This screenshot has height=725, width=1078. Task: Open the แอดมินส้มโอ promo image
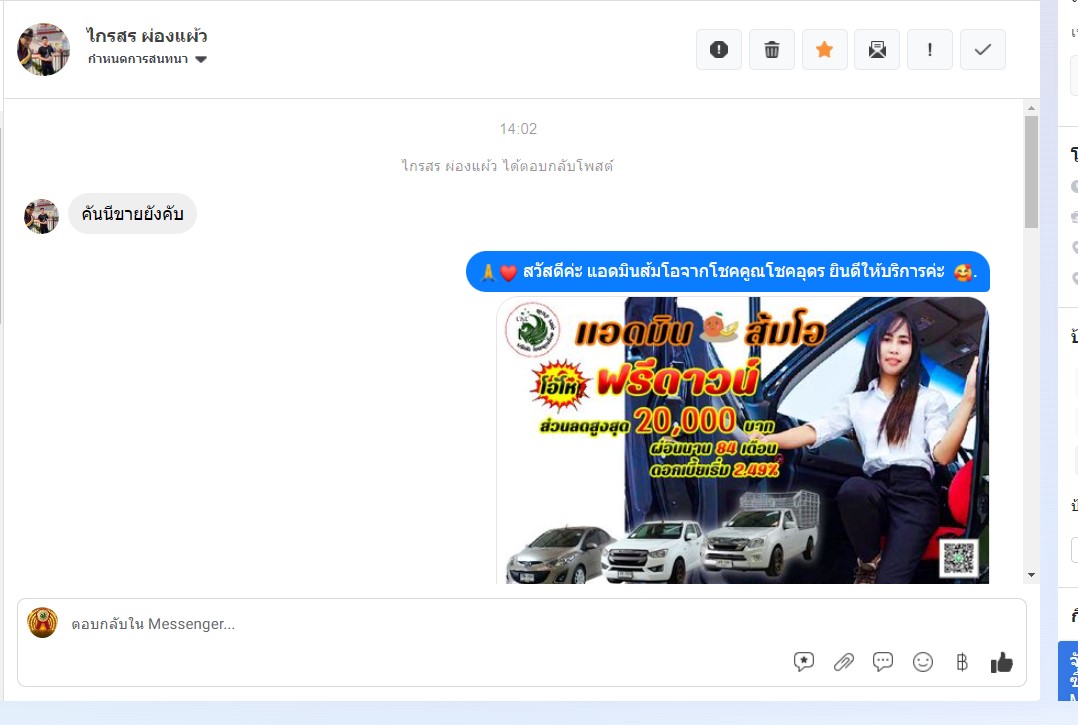tap(742, 440)
